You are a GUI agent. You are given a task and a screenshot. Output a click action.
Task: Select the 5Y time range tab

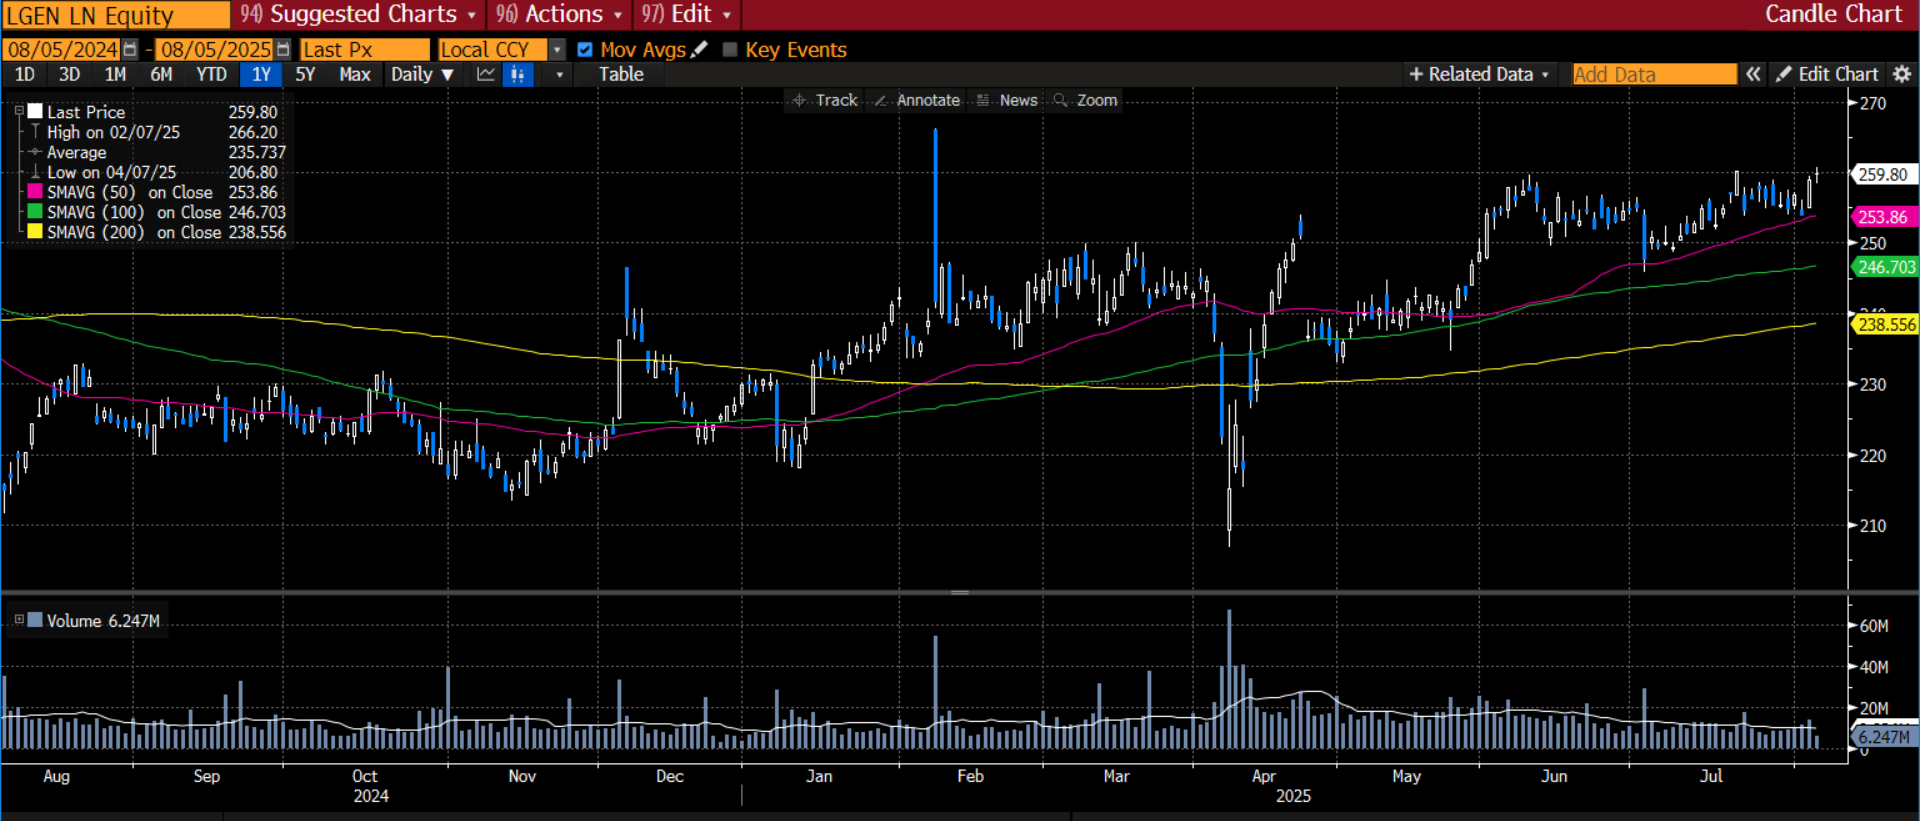pos(305,75)
